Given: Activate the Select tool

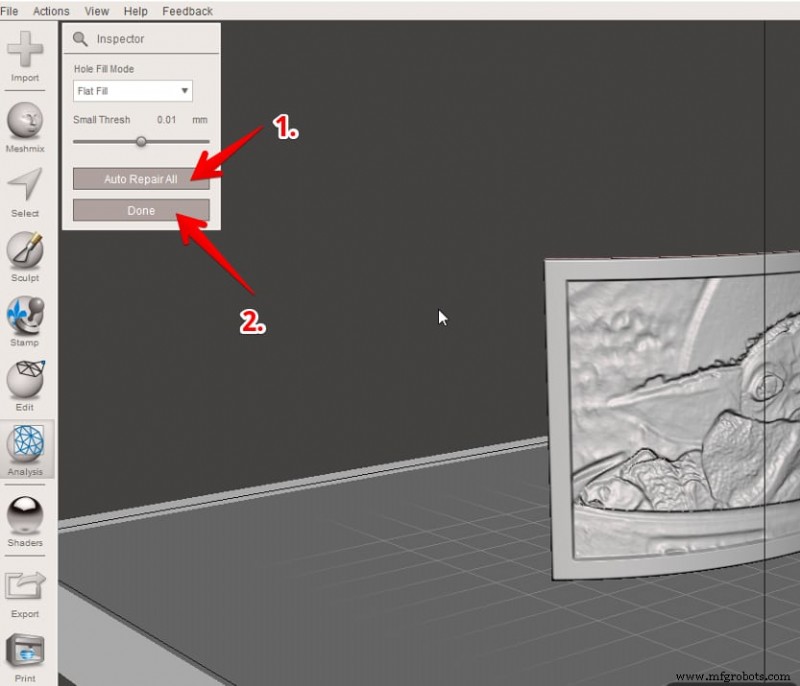Looking at the screenshot, I should tap(24, 193).
